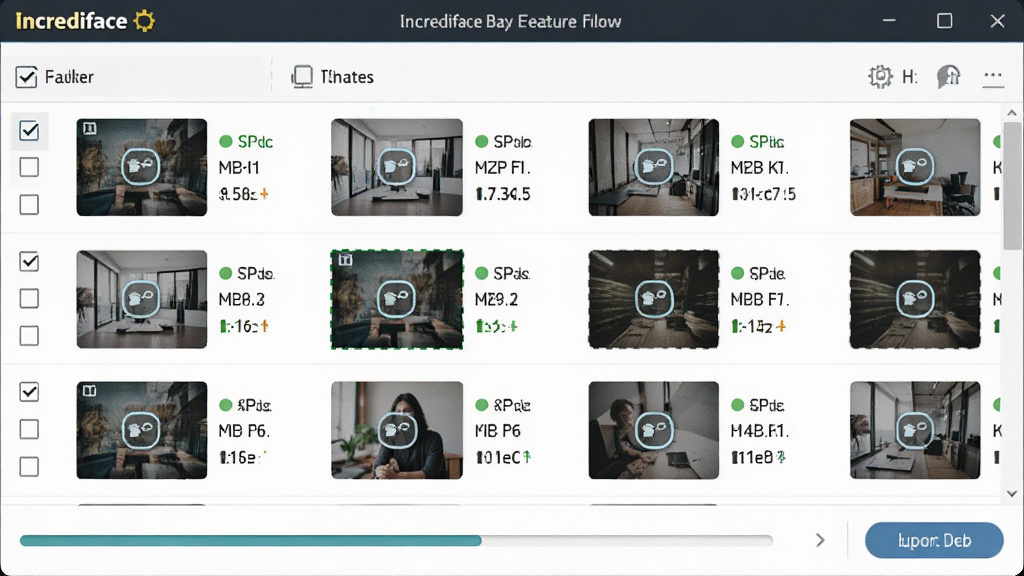Click the scrollbar down arrow
This screenshot has height=576, width=1024.
coord(1012,494)
